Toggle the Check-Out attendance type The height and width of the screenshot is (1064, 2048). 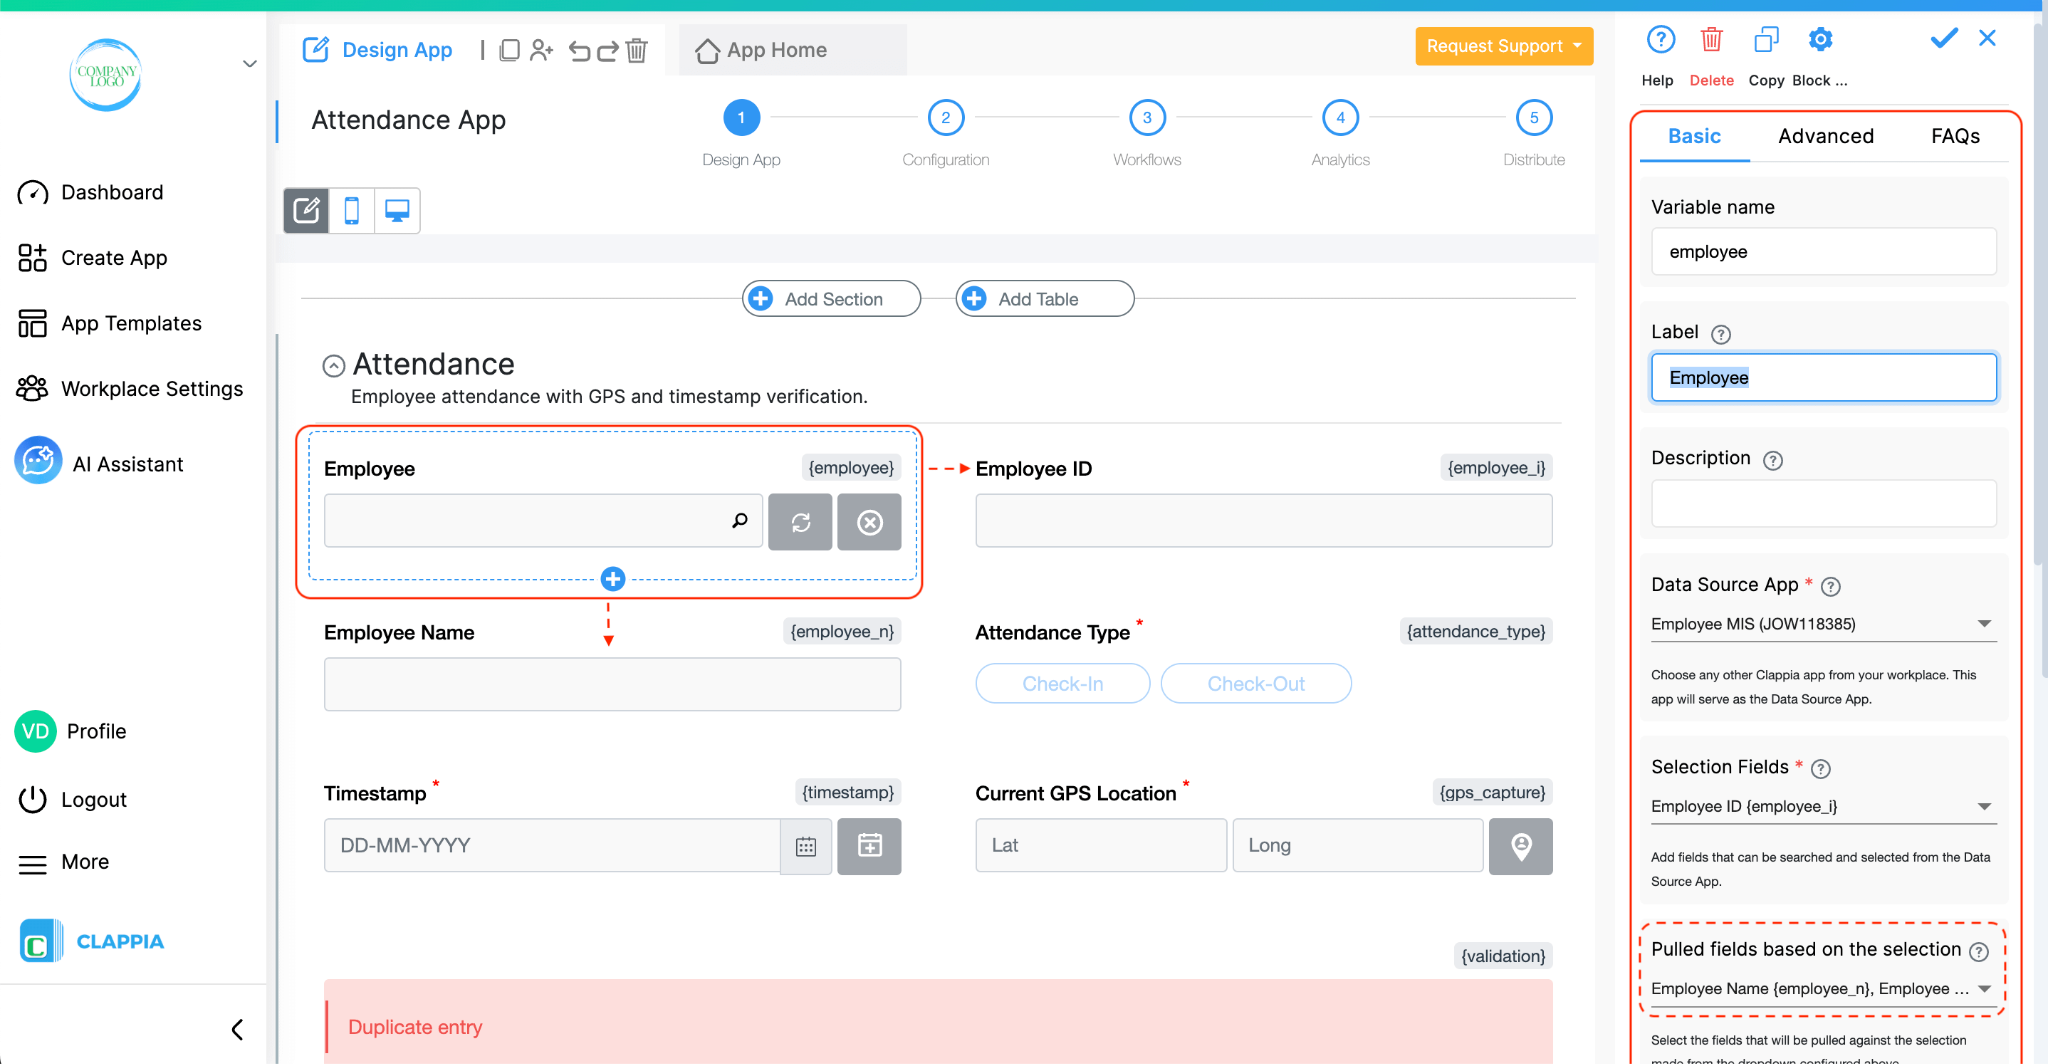(1256, 683)
